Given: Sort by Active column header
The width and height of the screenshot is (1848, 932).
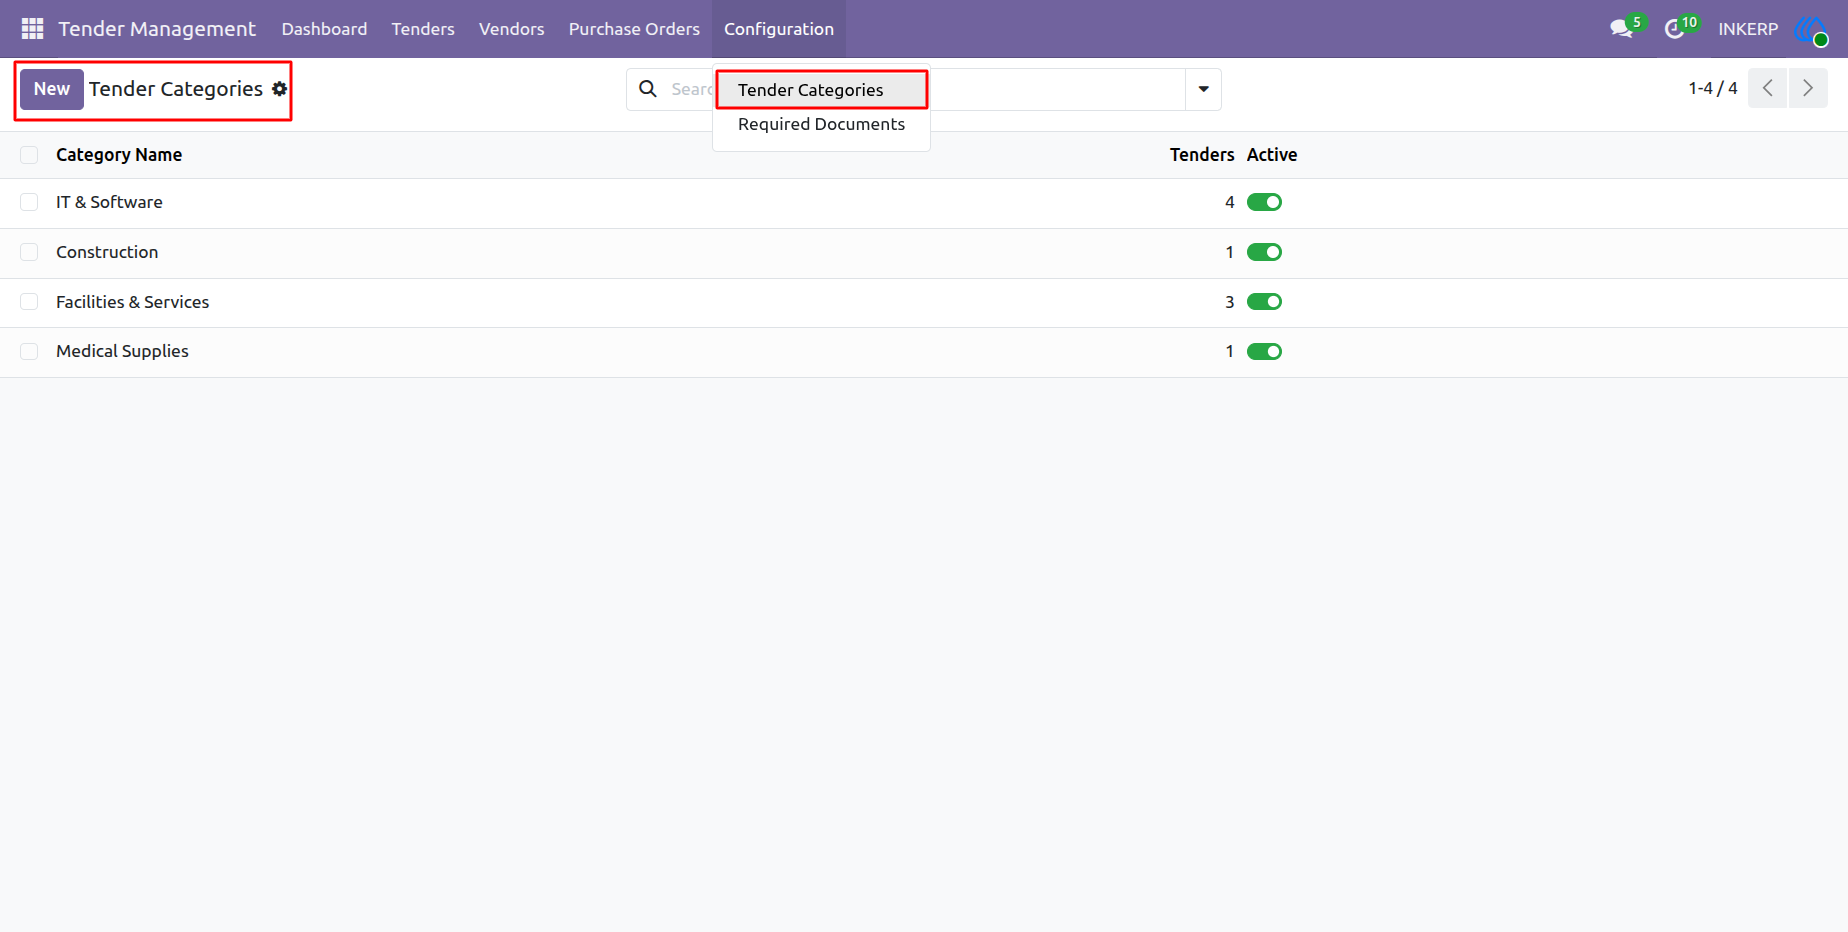Looking at the screenshot, I should [1272, 155].
